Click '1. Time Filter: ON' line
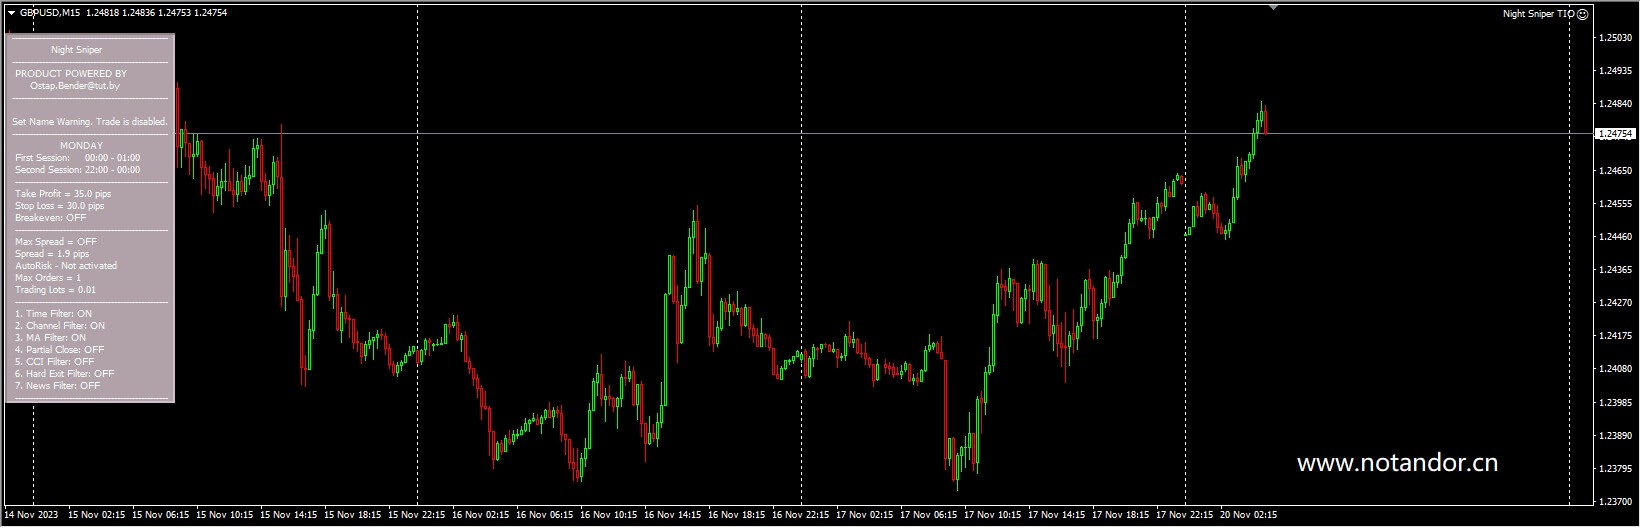The image size is (1641, 528). tap(53, 314)
